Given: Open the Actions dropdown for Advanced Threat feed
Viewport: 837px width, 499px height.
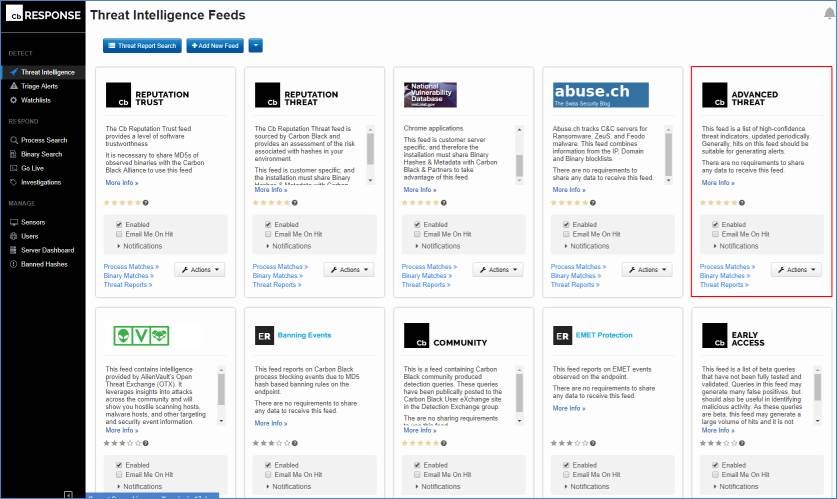Looking at the screenshot, I should (796, 270).
